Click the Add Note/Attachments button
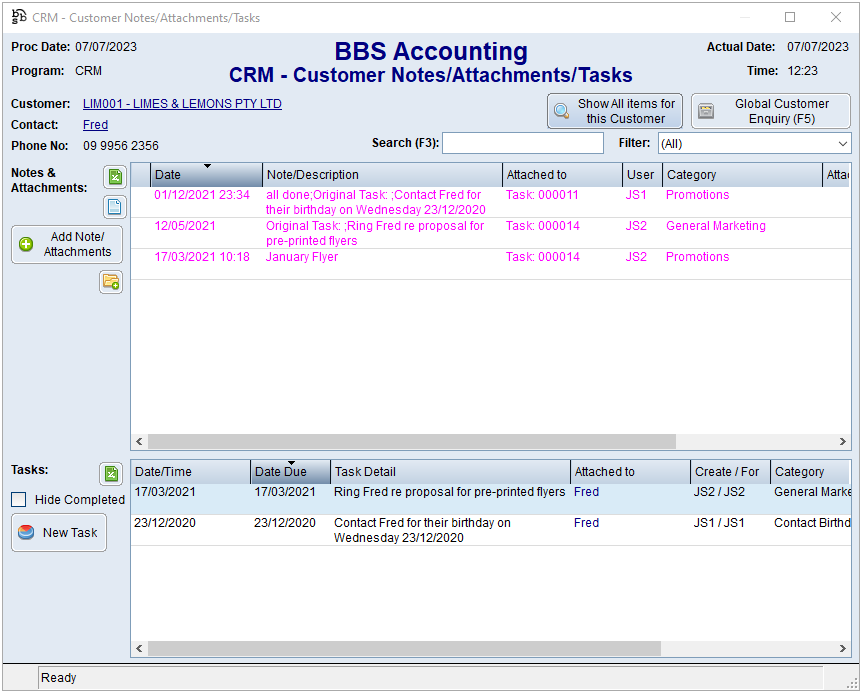 [67, 244]
